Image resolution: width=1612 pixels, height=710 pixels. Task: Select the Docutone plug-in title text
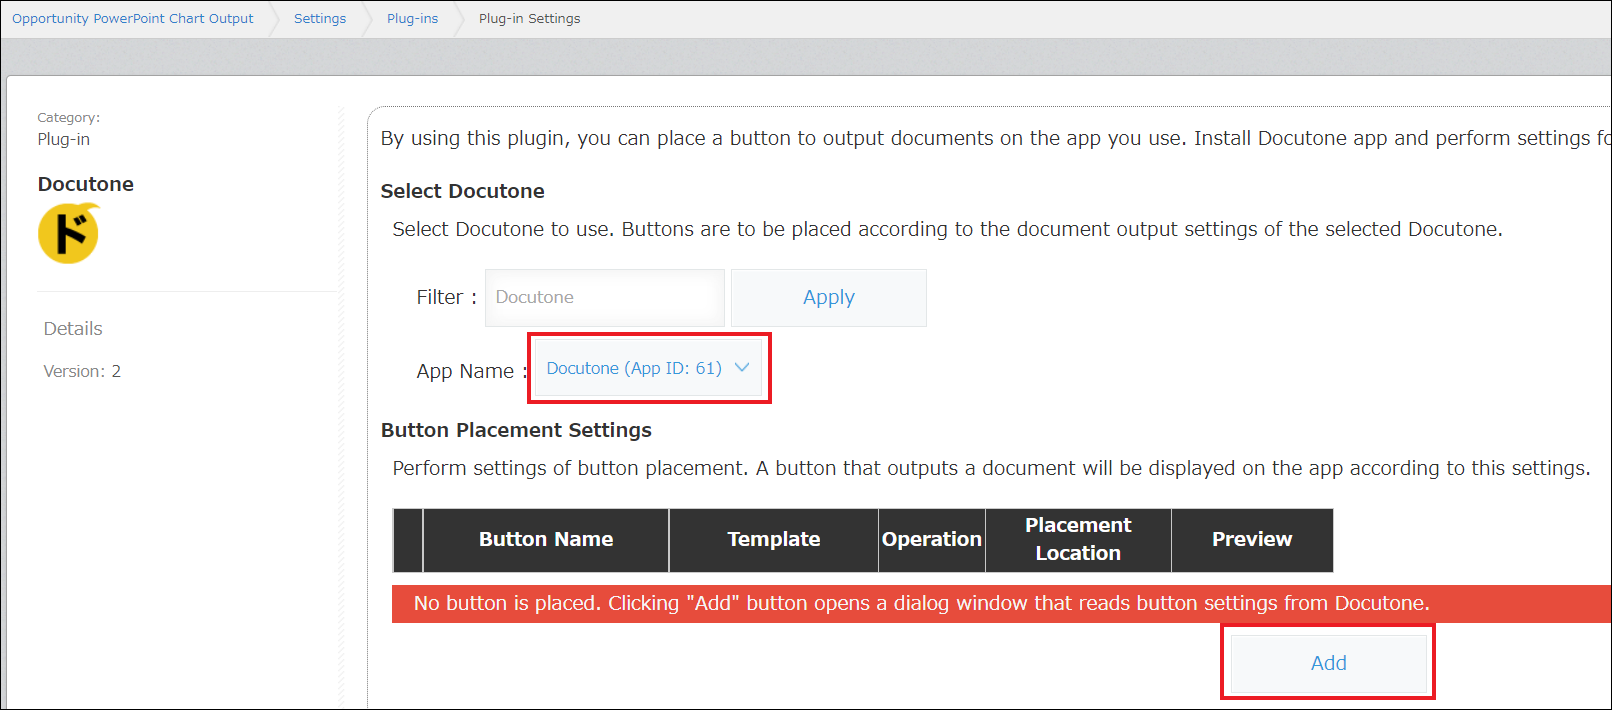pos(86,184)
